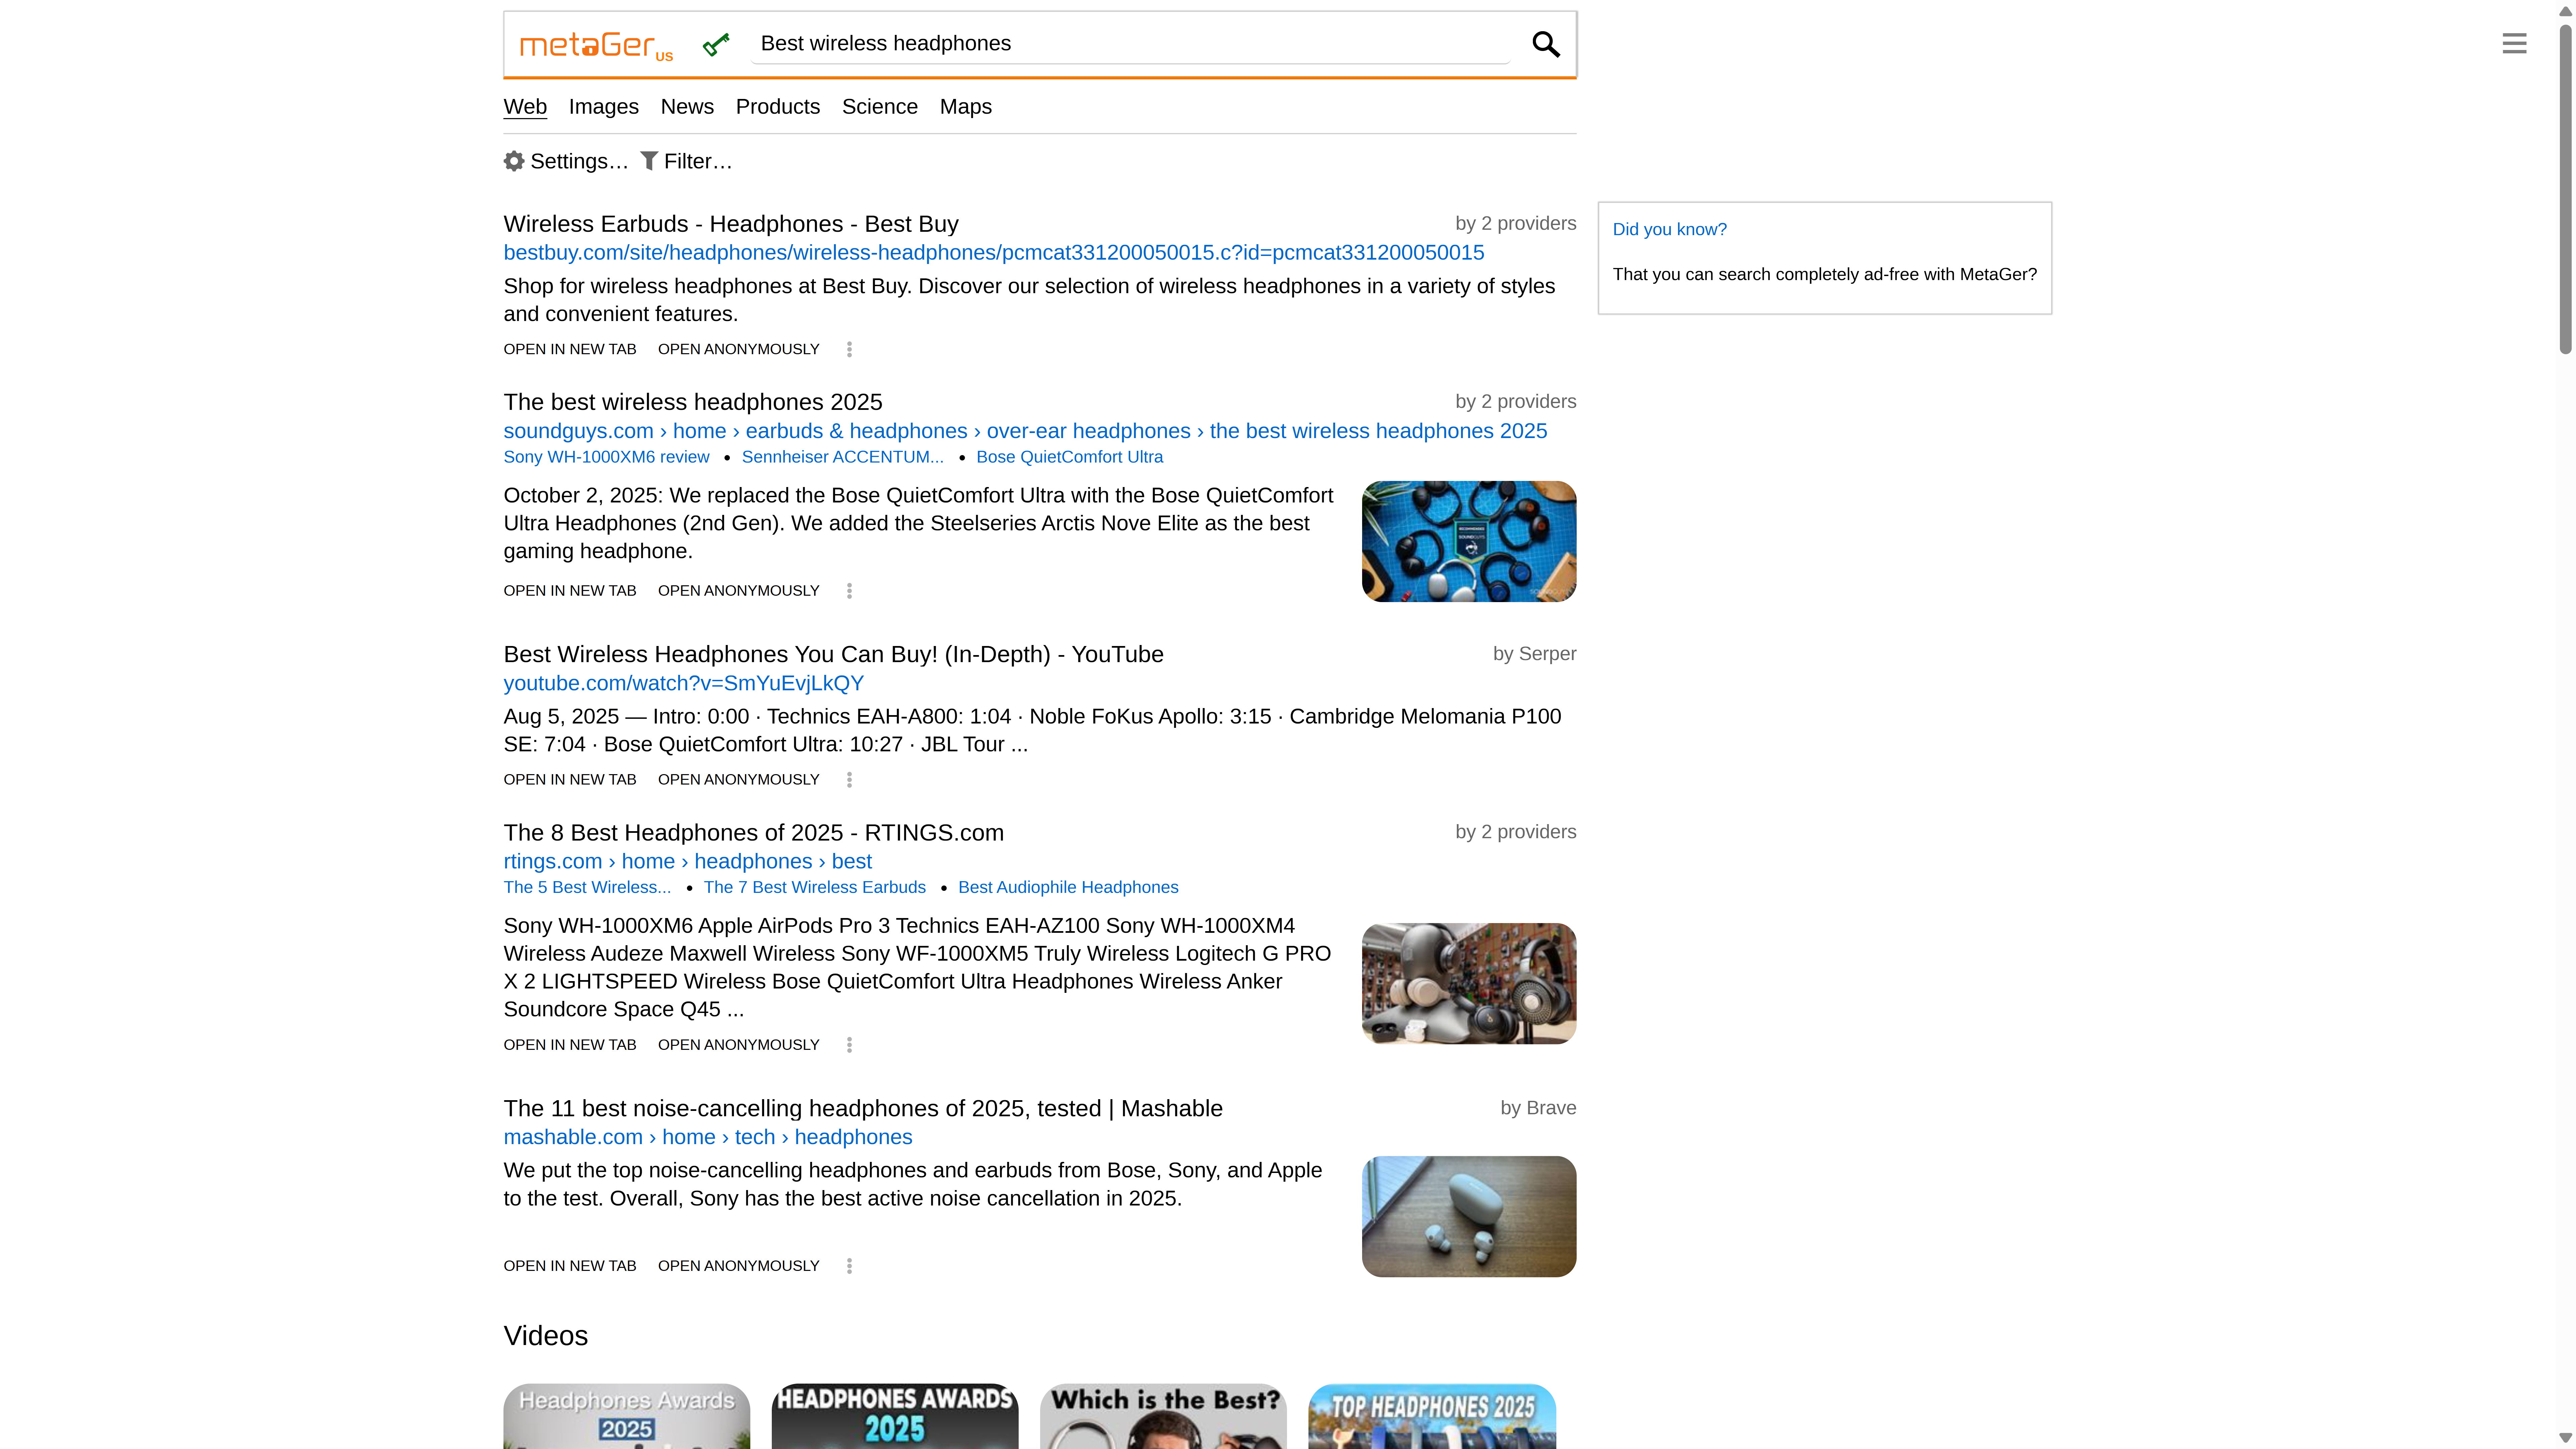Open YouTube result anonymously
Screen dimensions: 2576x1449
[x=738, y=780]
